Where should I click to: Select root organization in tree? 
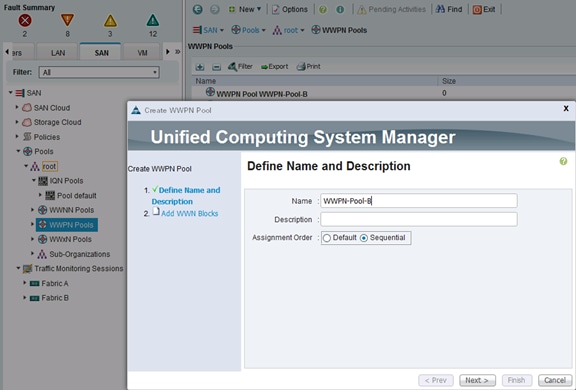(49, 166)
